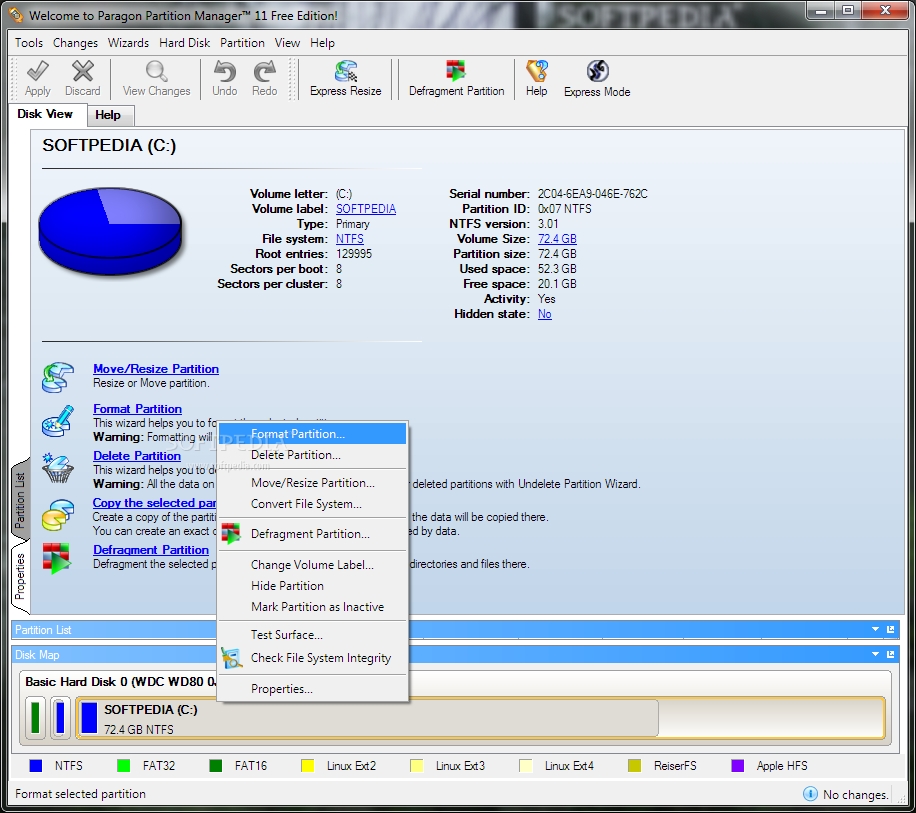Choose Properties... in context menu
Screen dimensions: 916x813
[x=313, y=689]
